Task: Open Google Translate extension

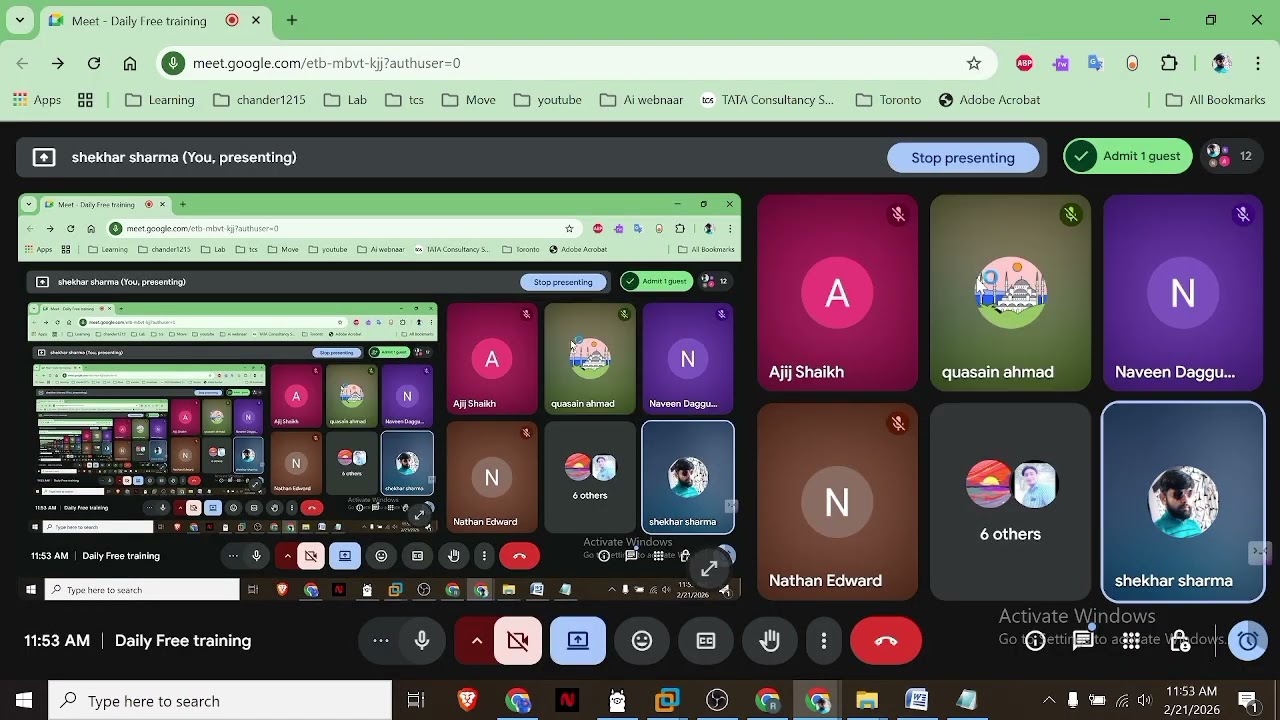Action: 1096,63
